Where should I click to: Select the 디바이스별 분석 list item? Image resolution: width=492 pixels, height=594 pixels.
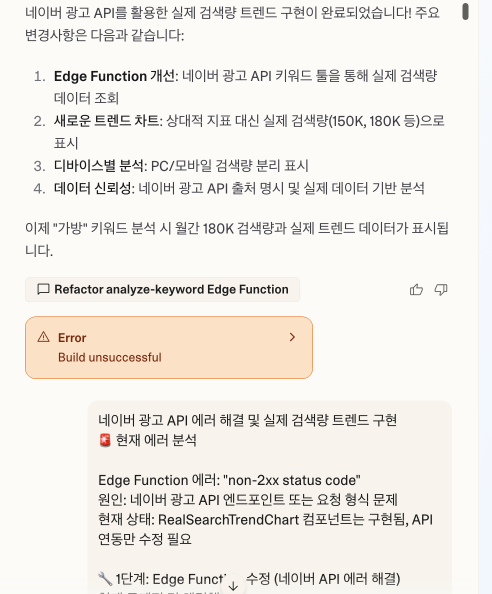[x=171, y=166]
